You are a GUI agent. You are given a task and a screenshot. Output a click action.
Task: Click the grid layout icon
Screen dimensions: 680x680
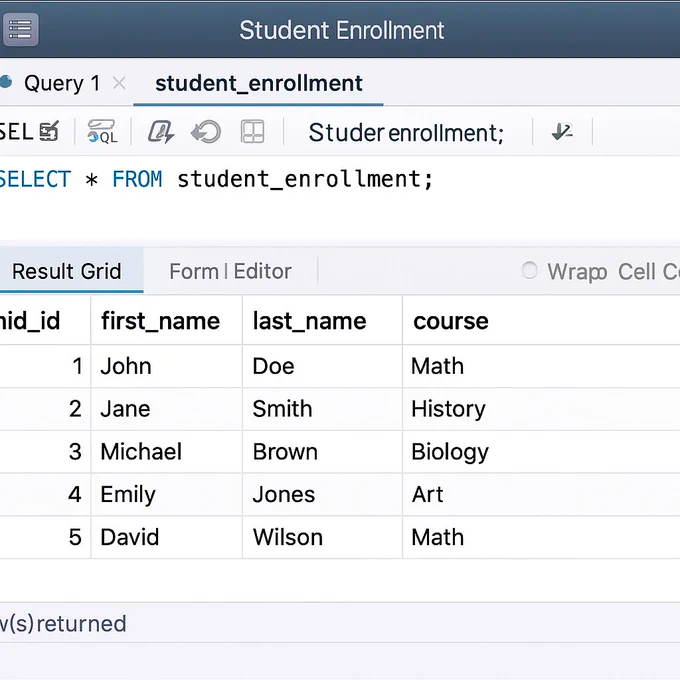(x=252, y=131)
